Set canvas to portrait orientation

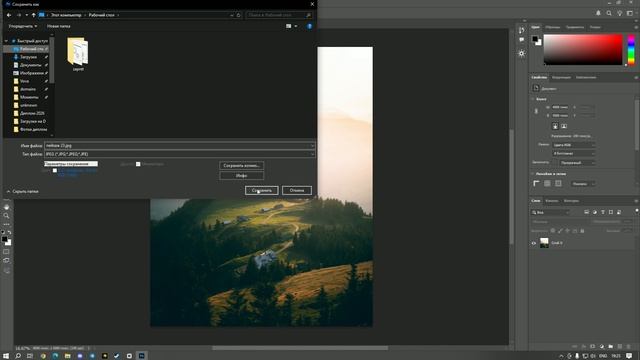(555, 127)
